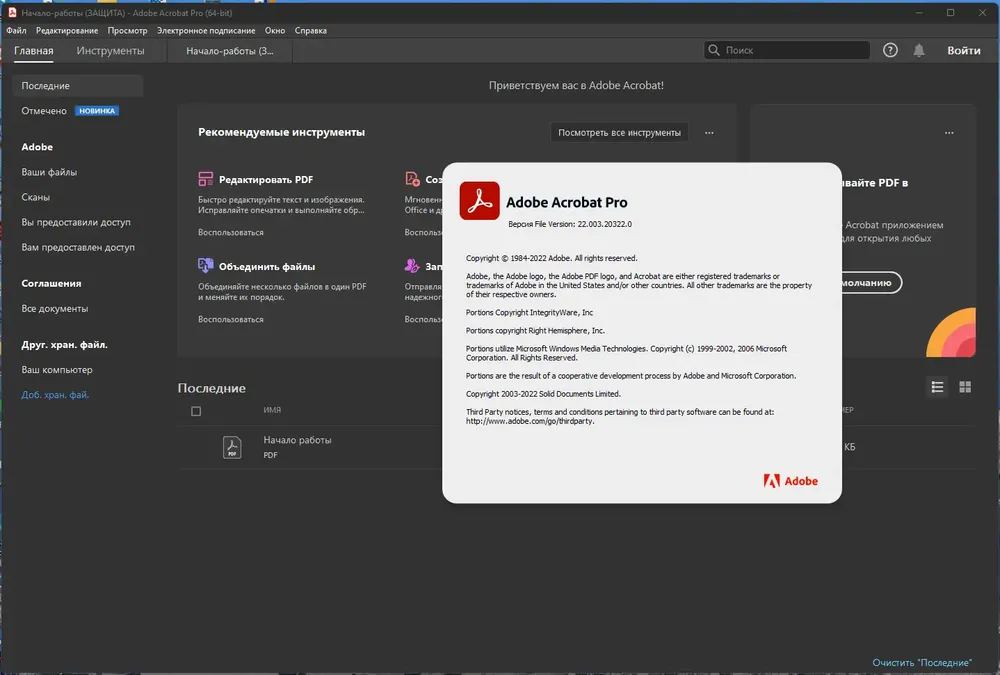Switch to the Инструменты tab
The width and height of the screenshot is (1000, 675).
110,51
